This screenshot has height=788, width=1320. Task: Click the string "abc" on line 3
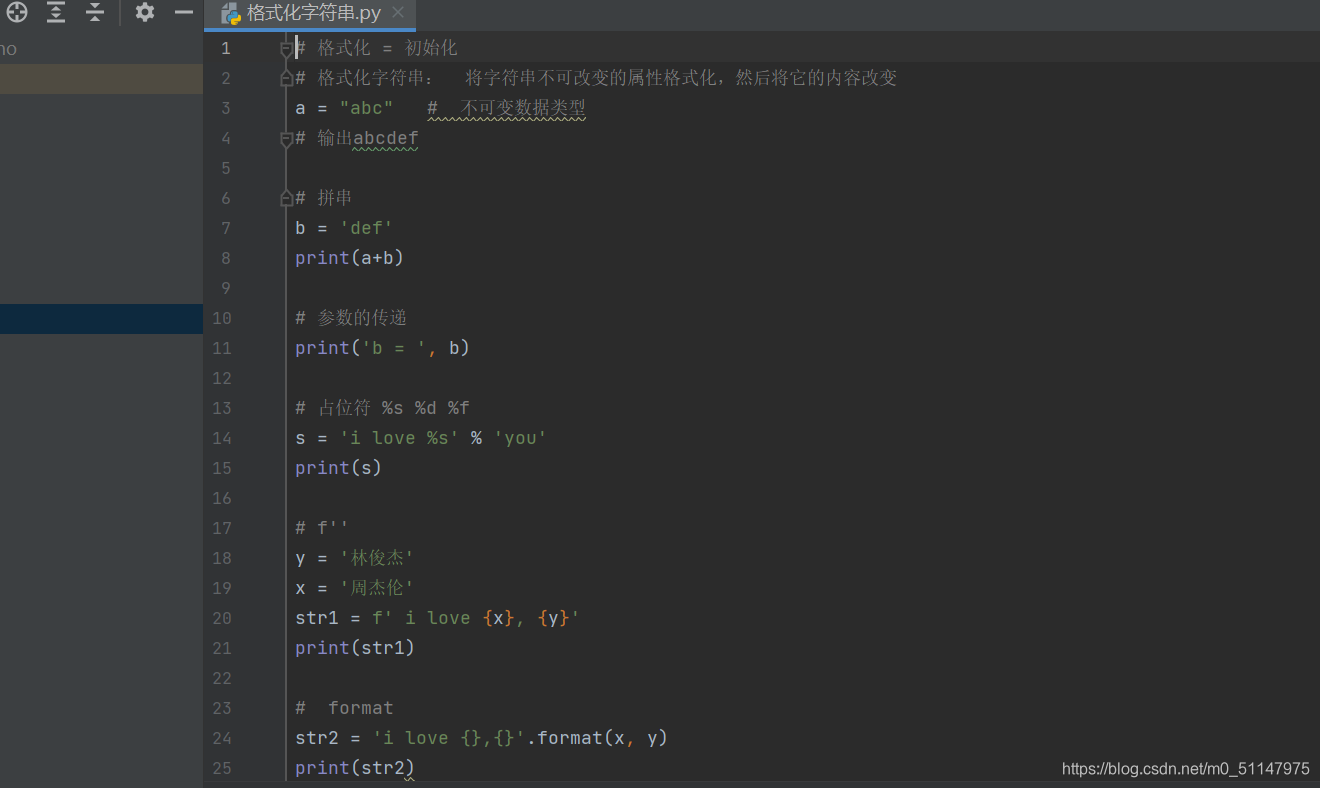(x=366, y=108)
